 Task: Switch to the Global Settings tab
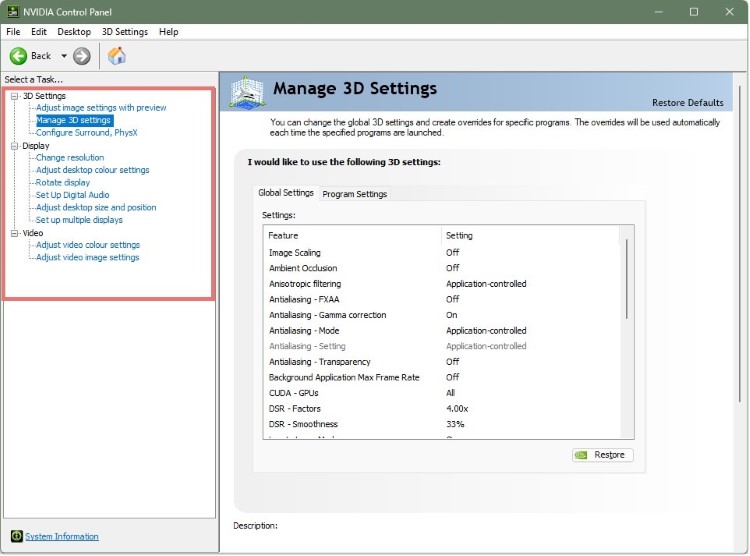[x=286, y=192]
